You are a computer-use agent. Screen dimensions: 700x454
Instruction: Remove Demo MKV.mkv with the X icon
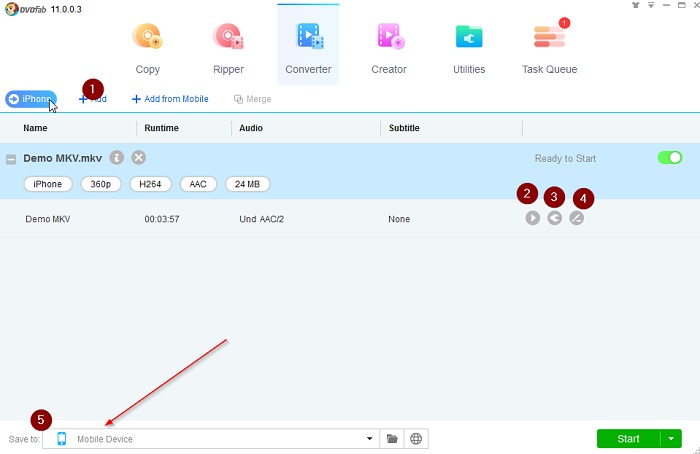coord(138,158)
